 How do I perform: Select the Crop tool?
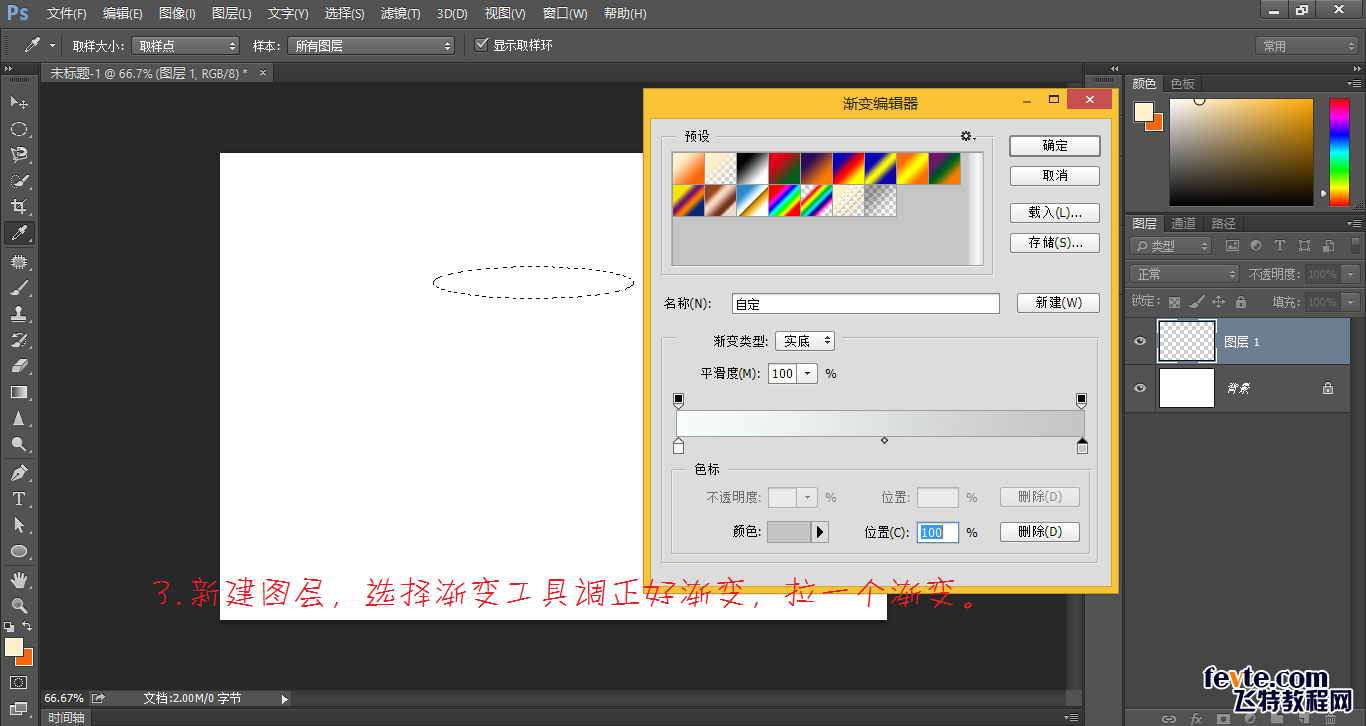[19, 207]
